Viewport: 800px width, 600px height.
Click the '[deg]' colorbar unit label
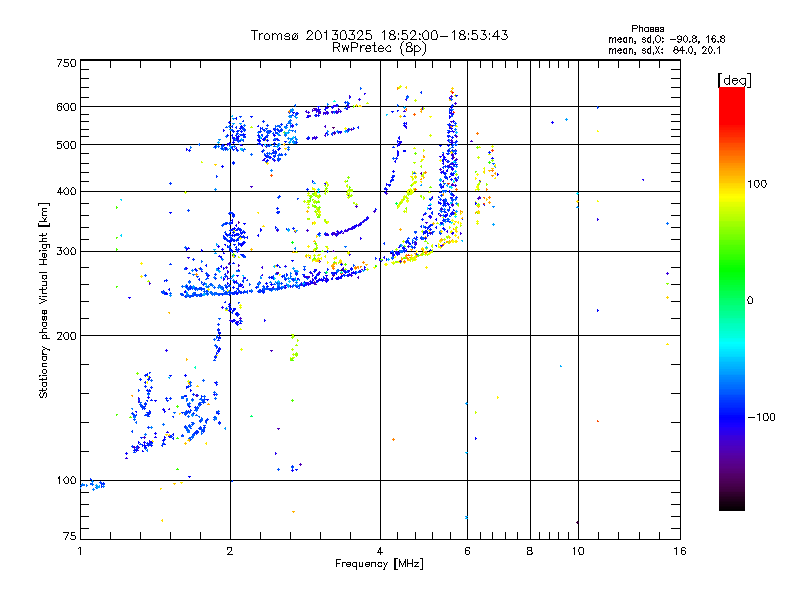point(734,81)
